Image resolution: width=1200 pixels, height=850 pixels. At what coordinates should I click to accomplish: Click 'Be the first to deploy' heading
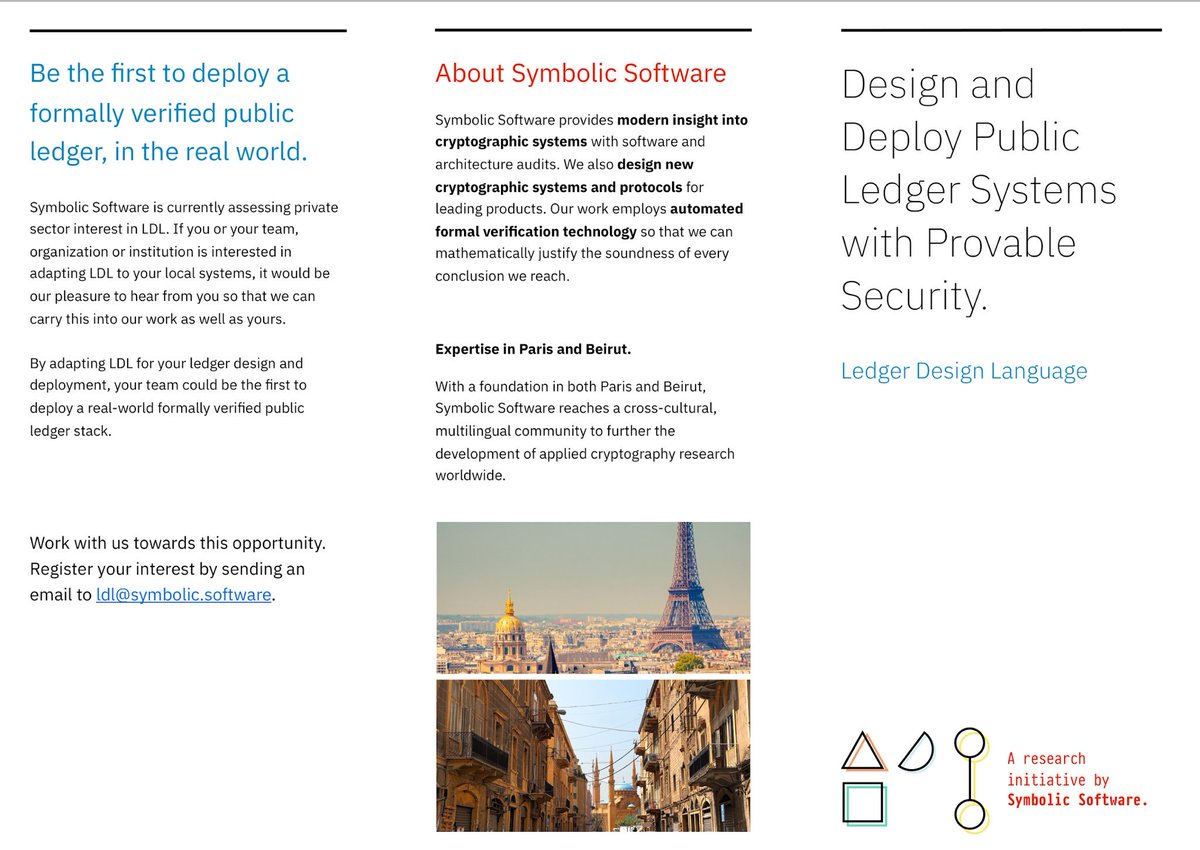click(x=168, y=112)
